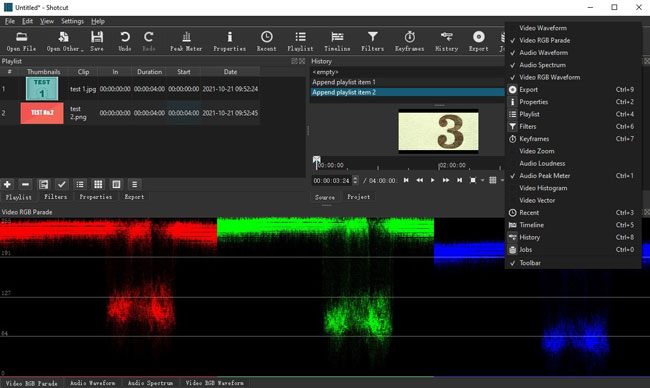The height and width of the screenshot is (388, 650).
Task: Add a clip with the playlist plus button
Action: tap(7, 184)
